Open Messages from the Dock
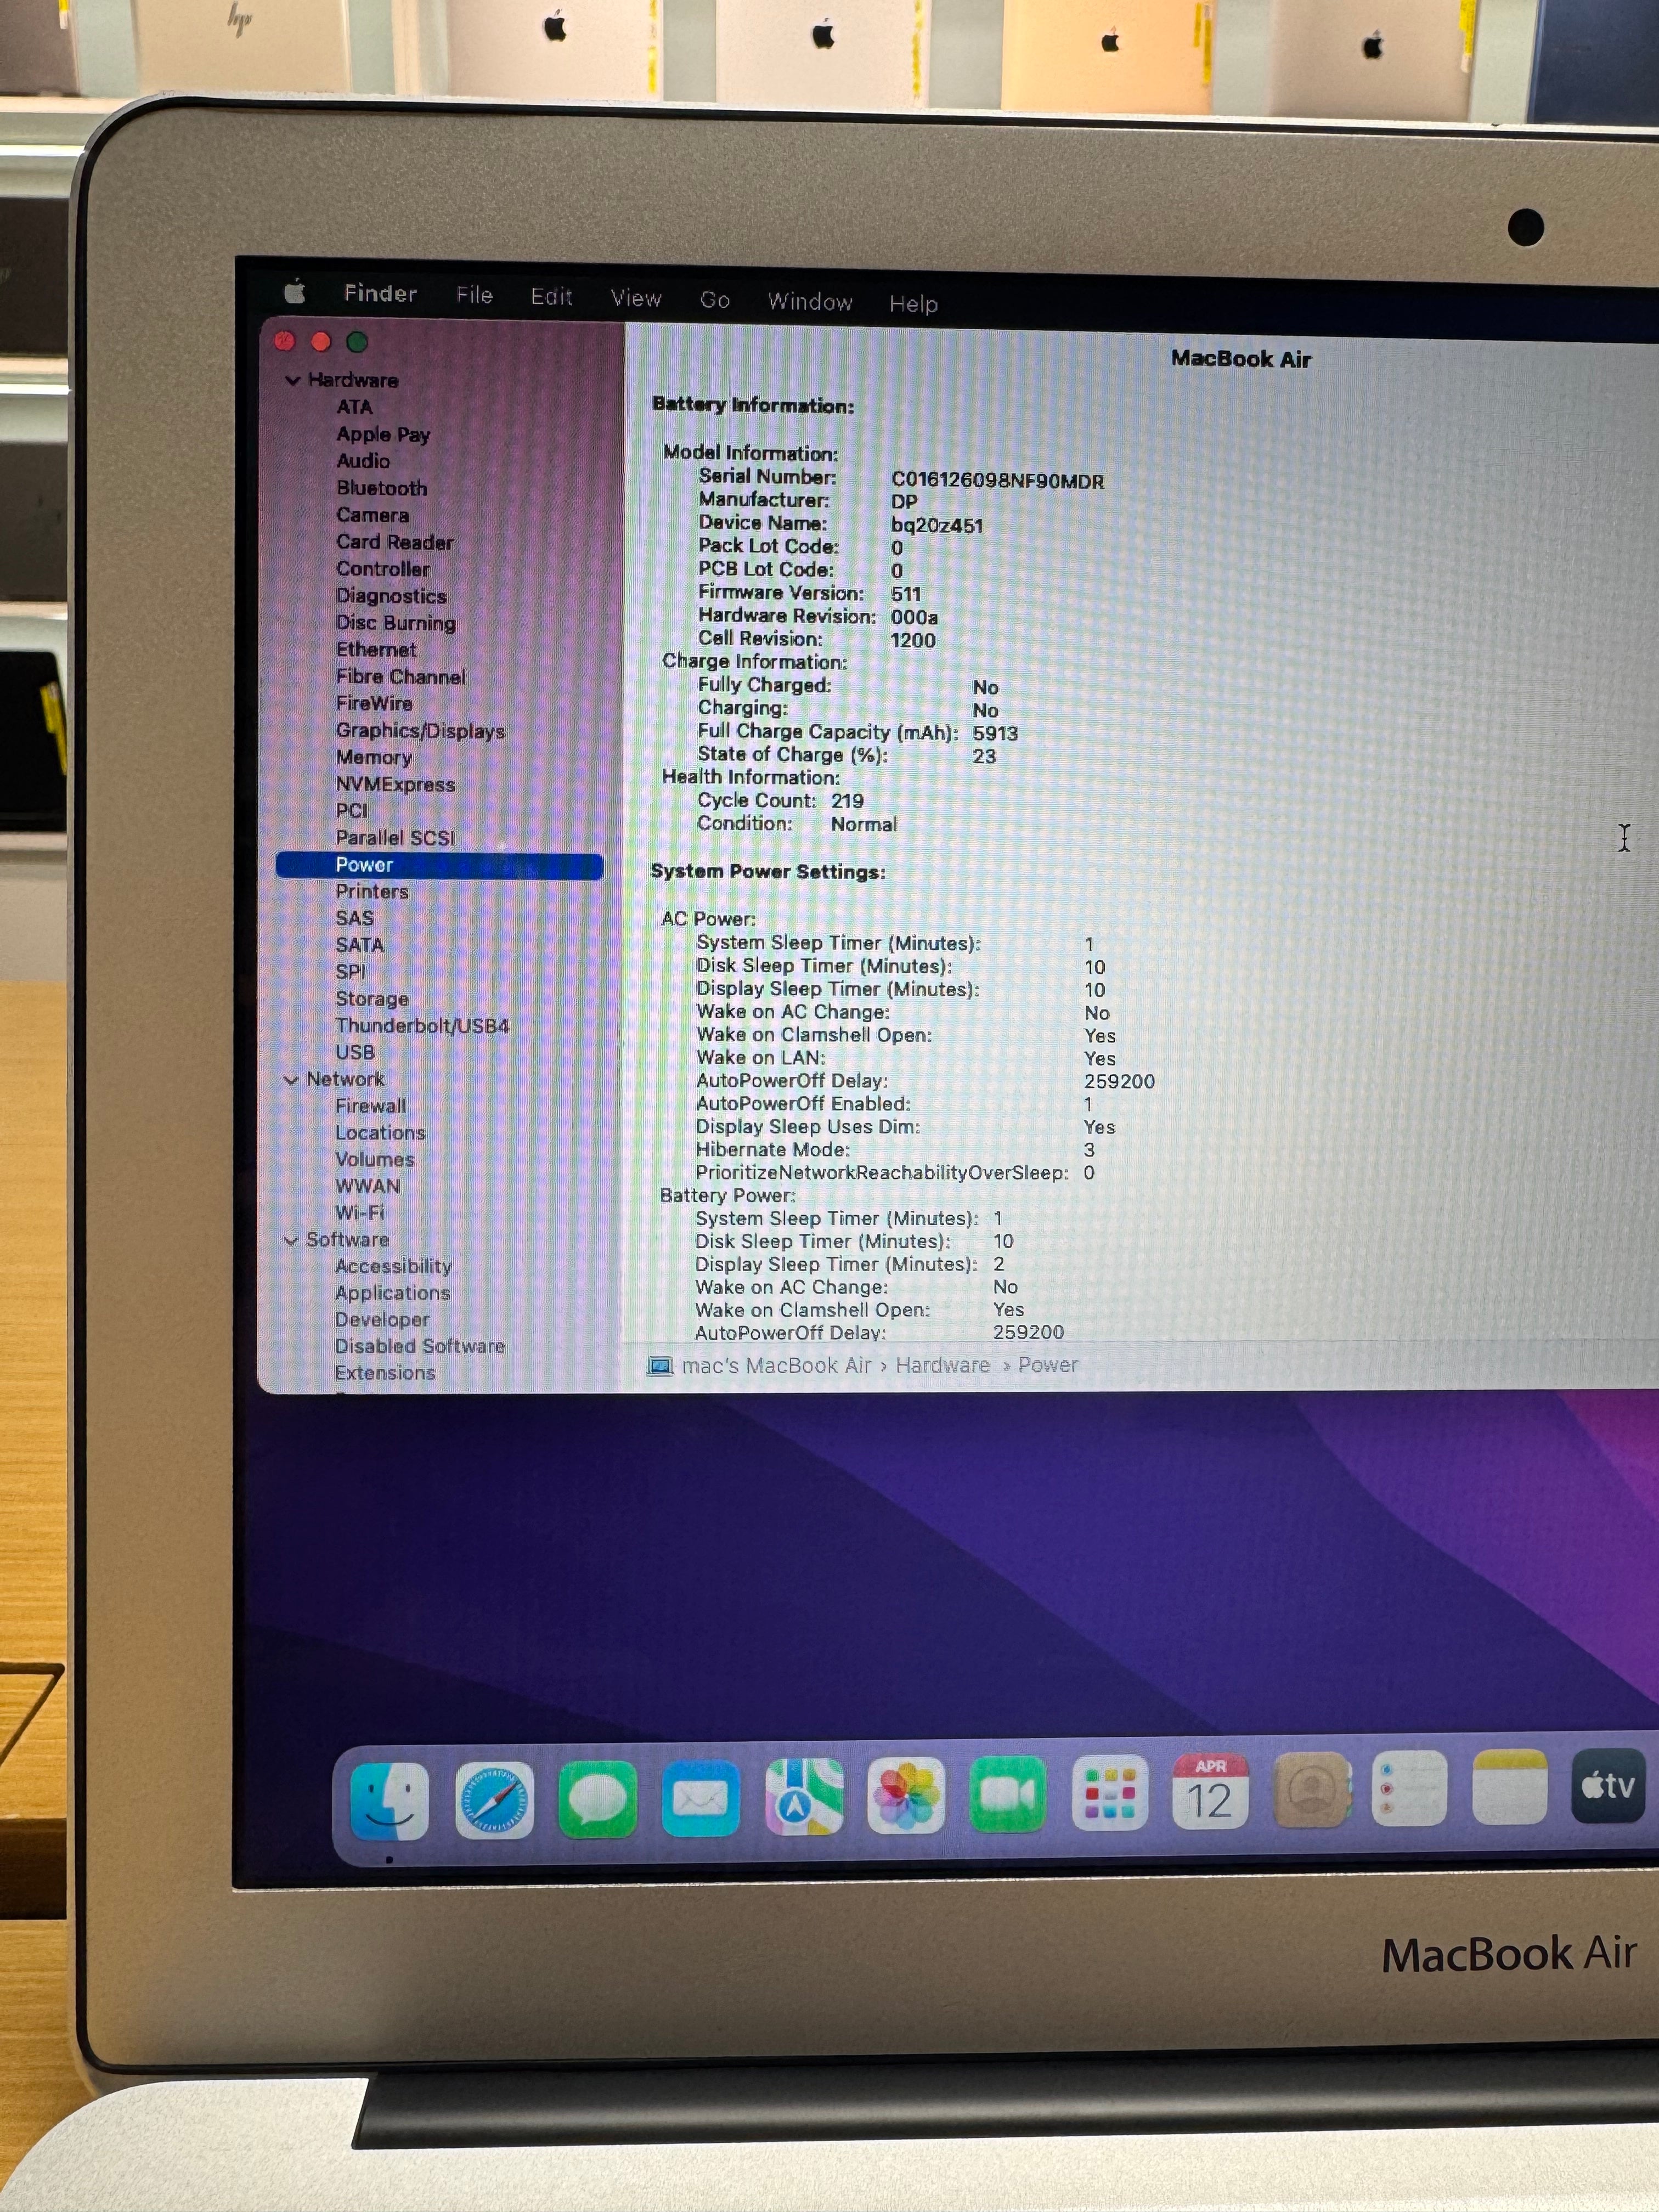The height and width of the screenshot is (2212, 1659). tap(597, 1799)
